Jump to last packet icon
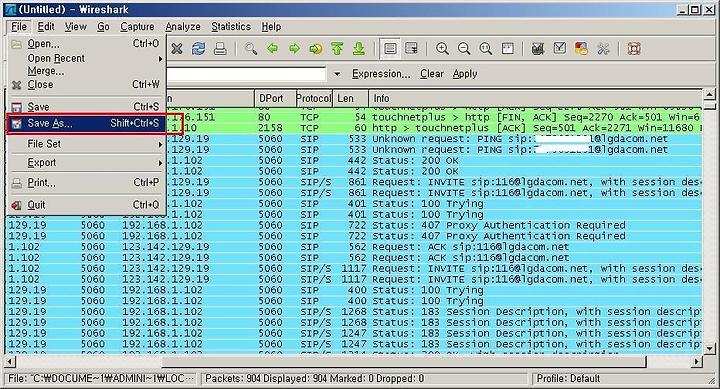Image resolution: width=720 pixels, height=389 pixels. pyautogui.click(x=359, y=49)
